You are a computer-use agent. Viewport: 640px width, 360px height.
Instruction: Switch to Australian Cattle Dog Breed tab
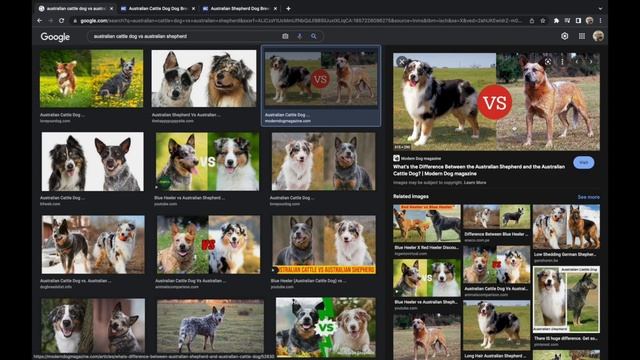tap(158, 8)
